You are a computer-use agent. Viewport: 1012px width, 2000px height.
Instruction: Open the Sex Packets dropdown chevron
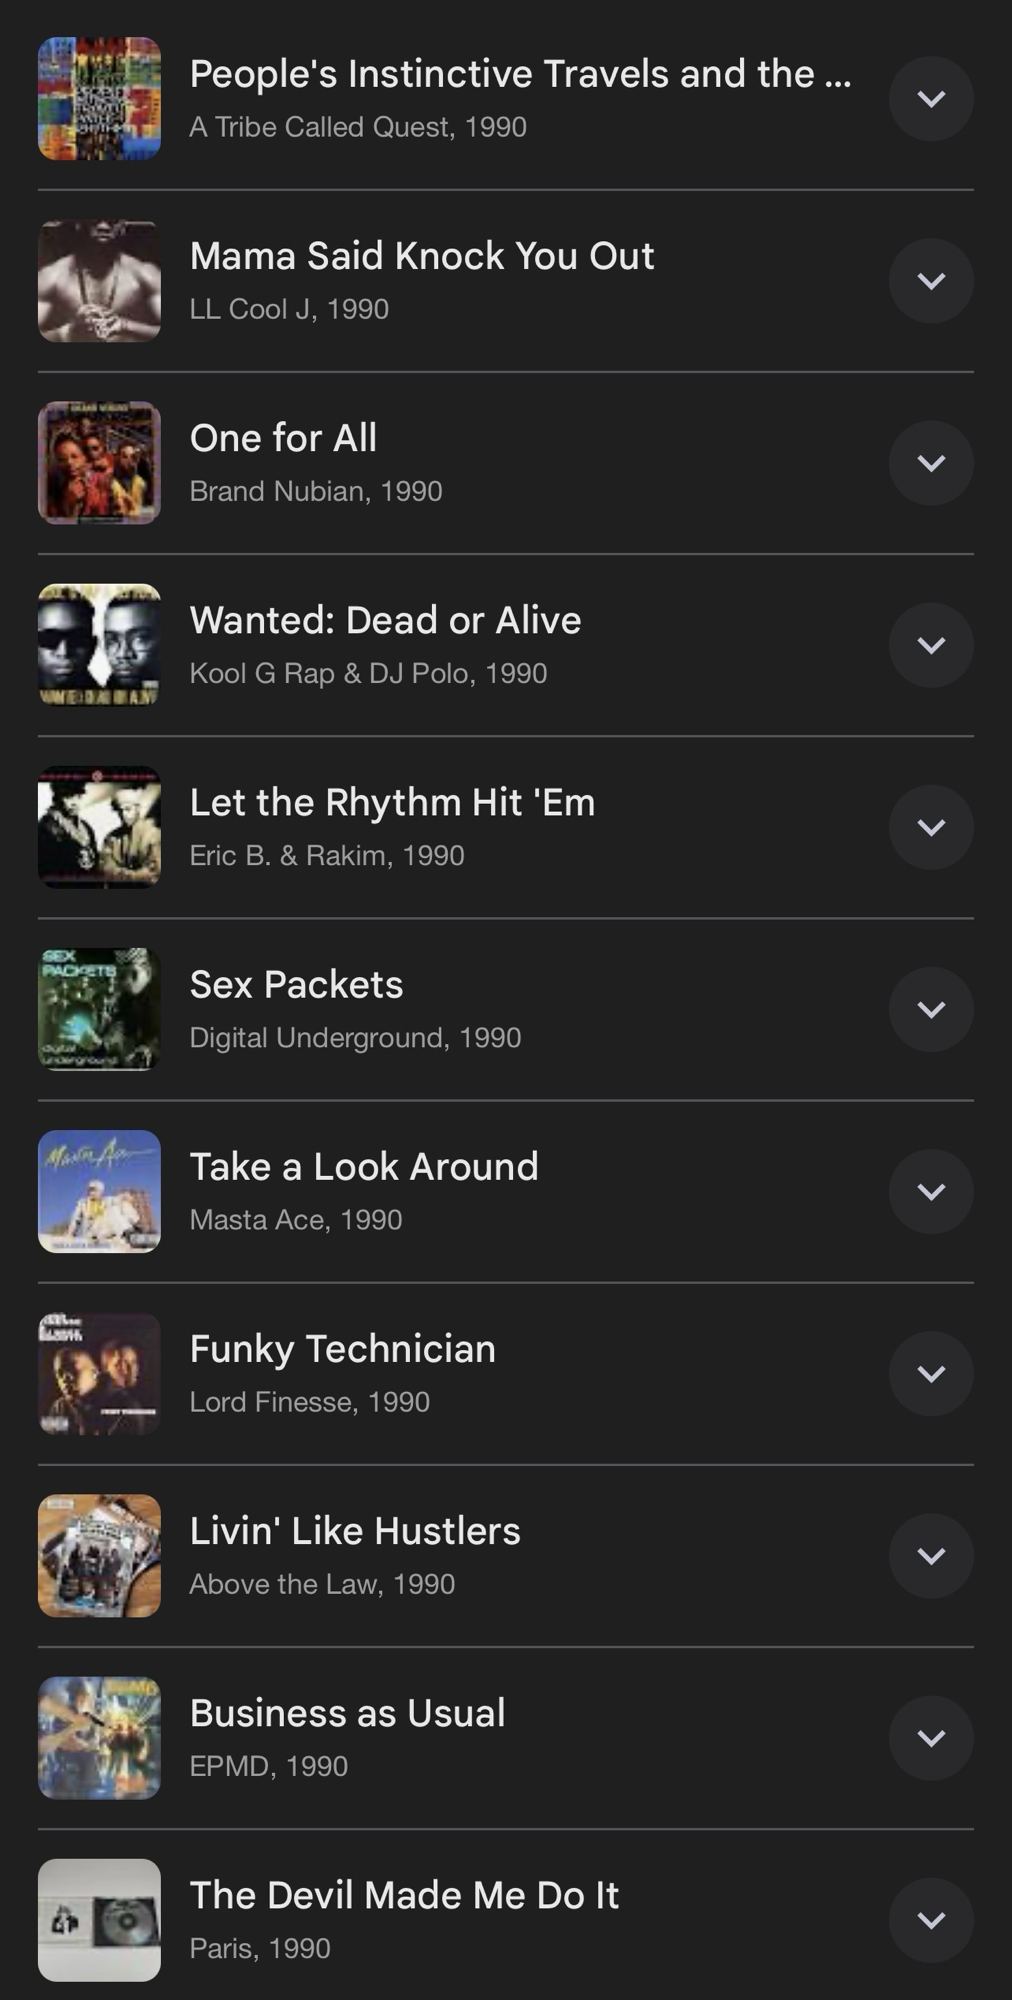coord(931,1009)
